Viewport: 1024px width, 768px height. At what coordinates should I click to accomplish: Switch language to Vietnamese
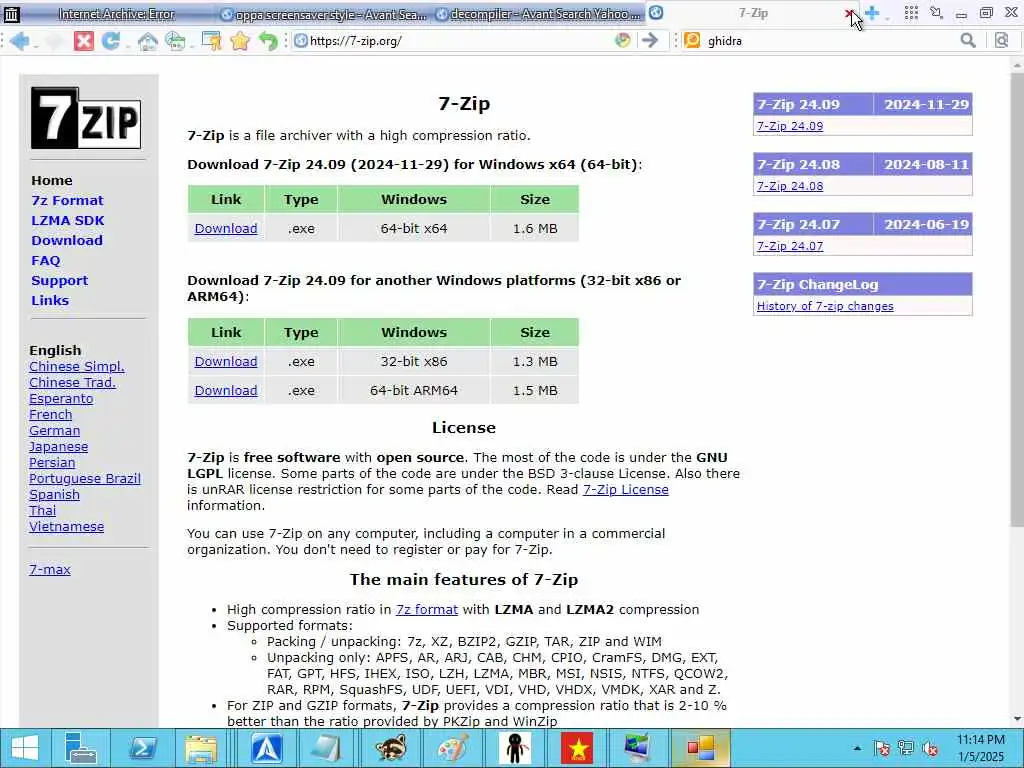tap(66, 526)
